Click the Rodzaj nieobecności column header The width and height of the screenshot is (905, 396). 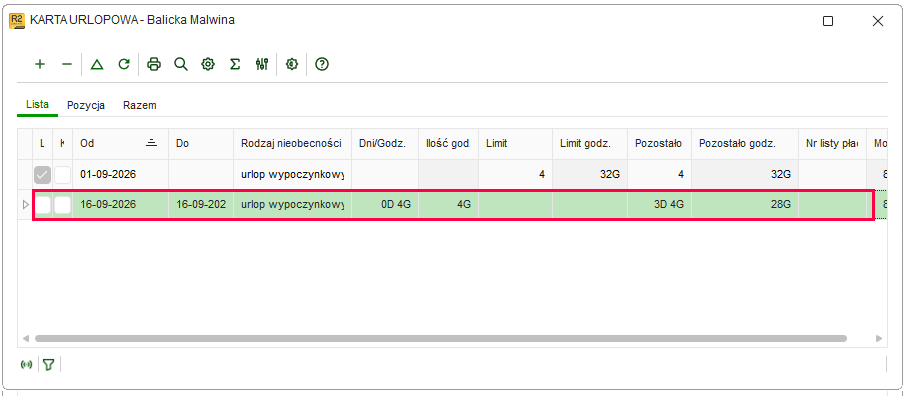click(292, 144)
